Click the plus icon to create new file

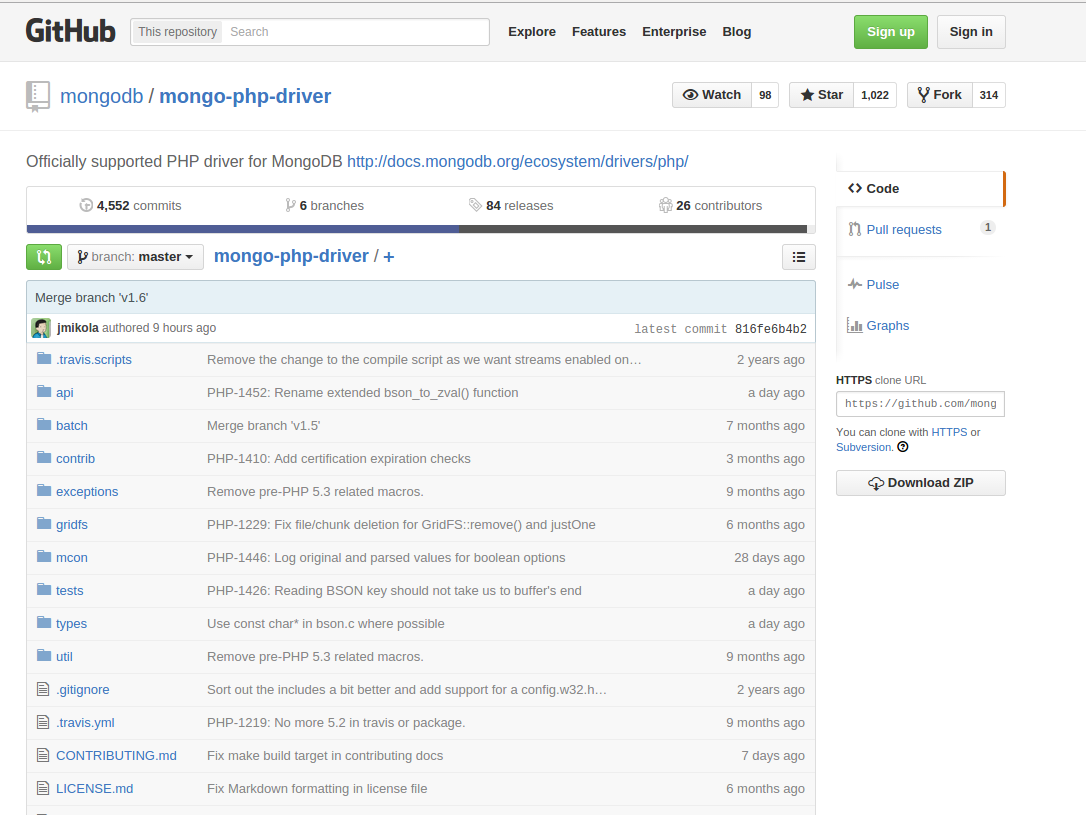[389, 257]
